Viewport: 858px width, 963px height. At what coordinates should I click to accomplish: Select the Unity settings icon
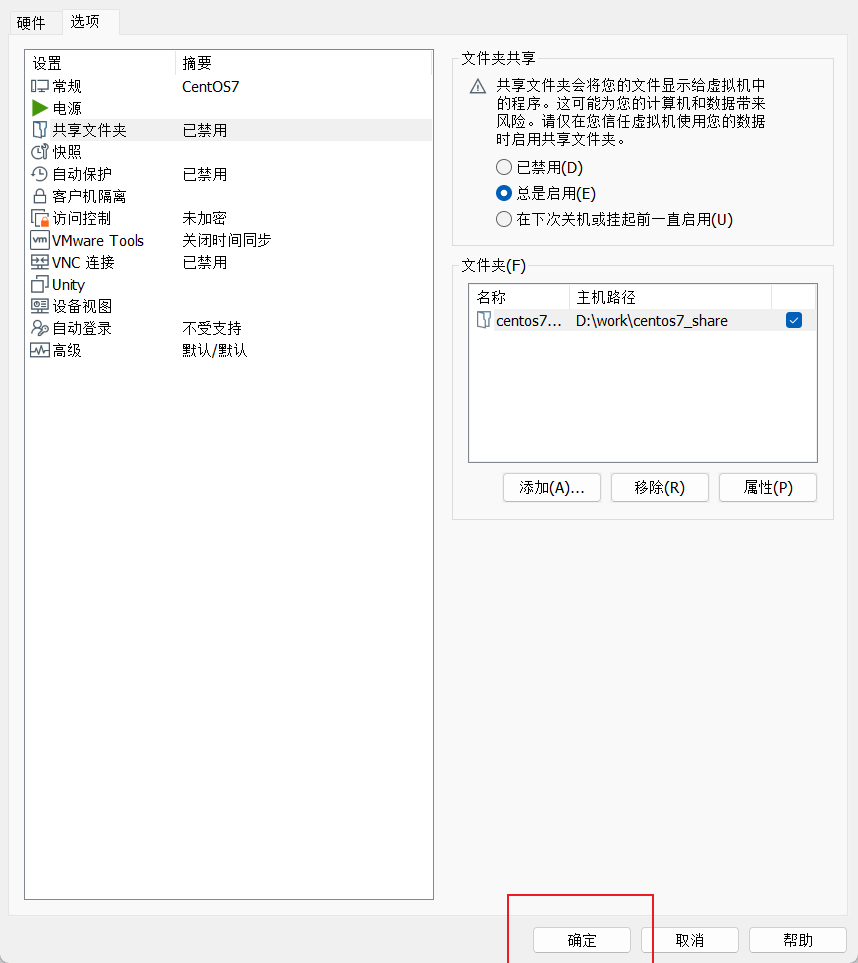pos(40,284)
